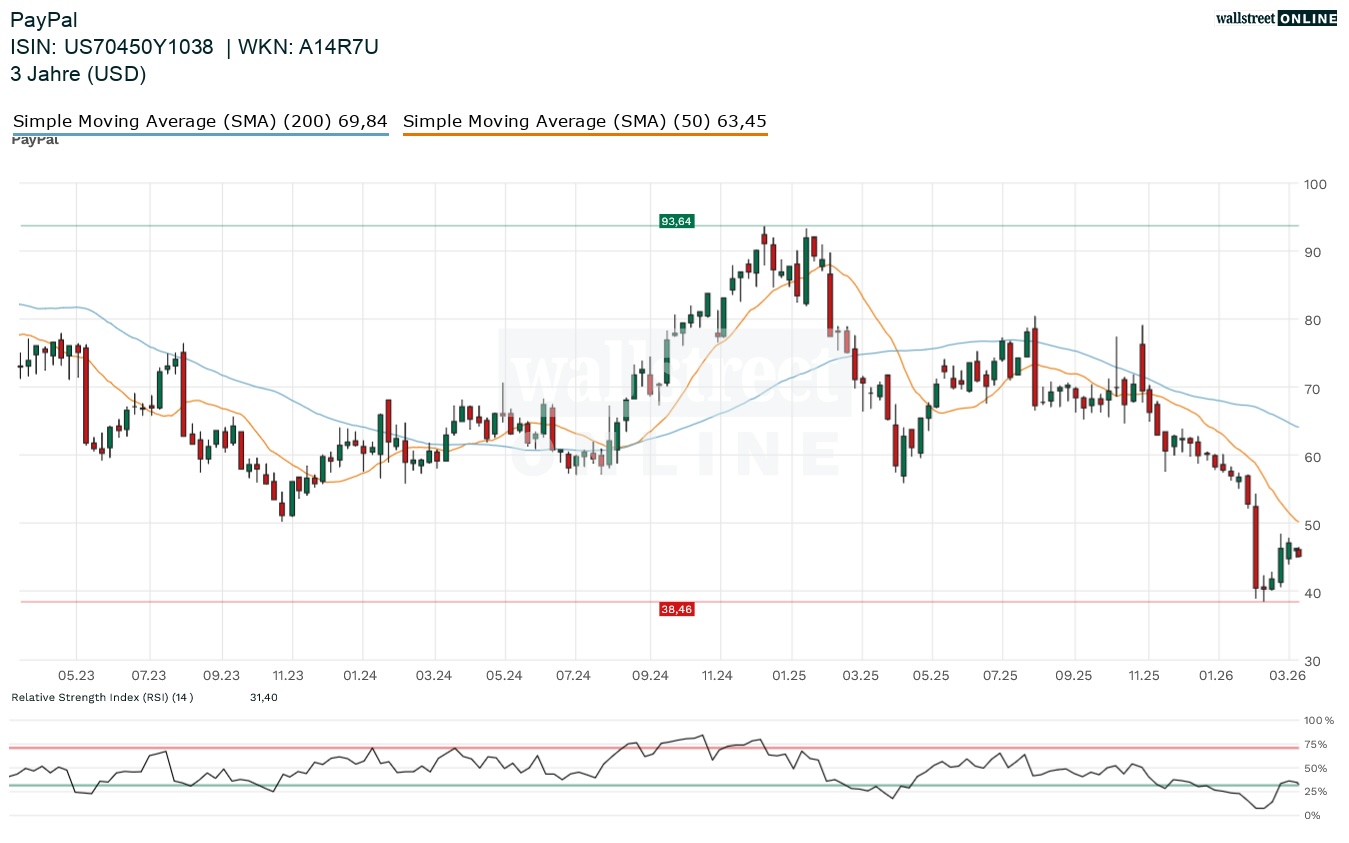Click the 01.25 date label on x-axis

click(789, 676)
